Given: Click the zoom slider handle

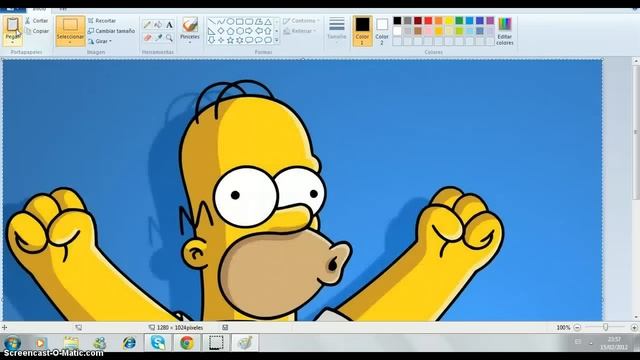Looking at the screenshot, I should tap(606, 327).
